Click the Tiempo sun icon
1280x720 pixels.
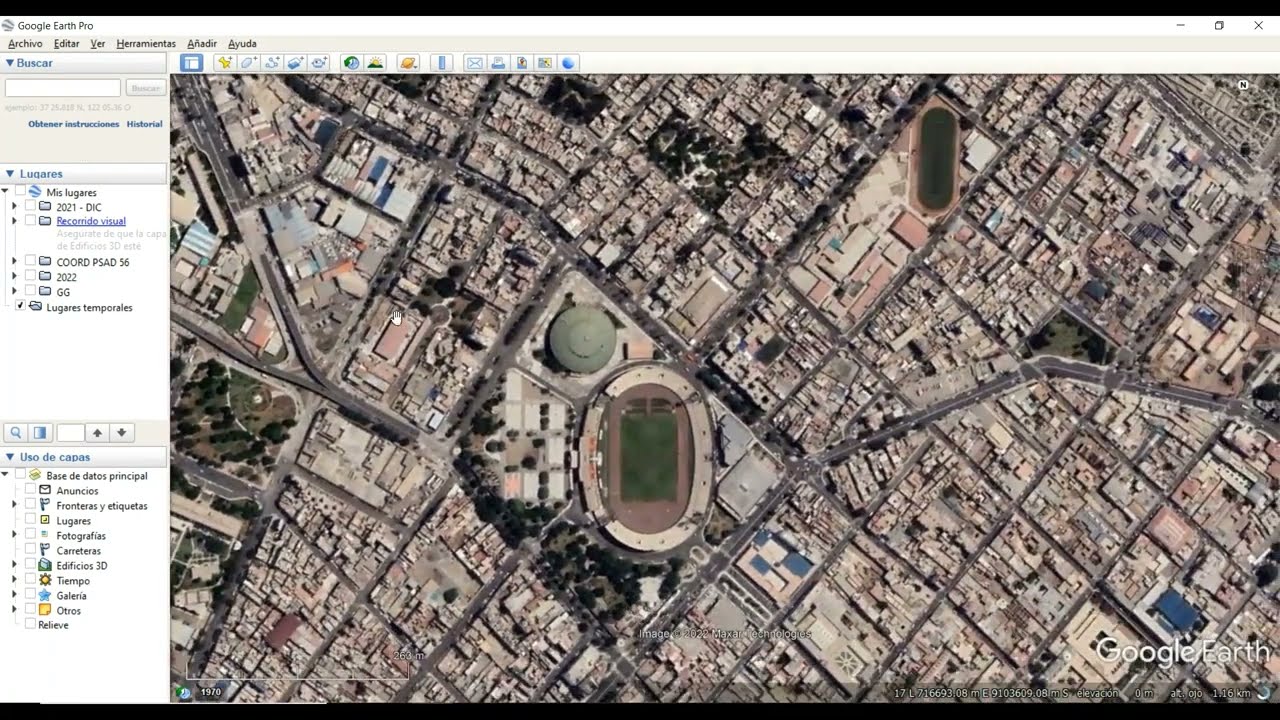pos(45,581)
